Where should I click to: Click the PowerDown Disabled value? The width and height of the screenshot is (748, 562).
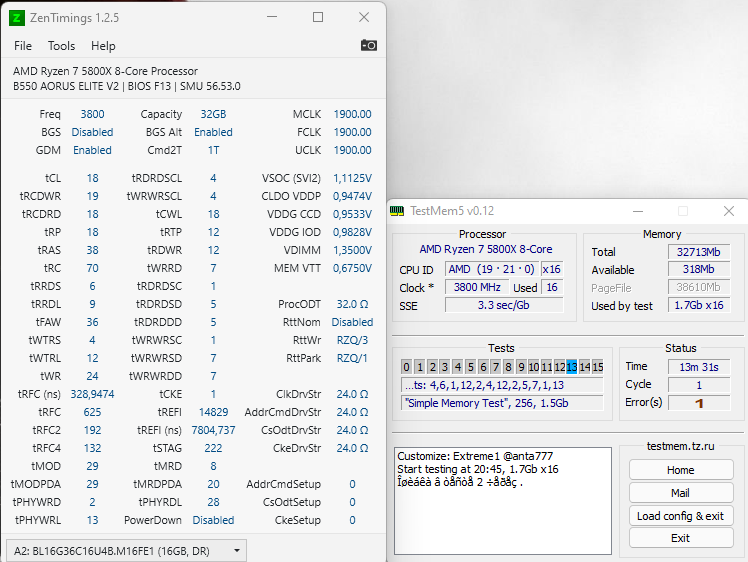tap(213, 520)
